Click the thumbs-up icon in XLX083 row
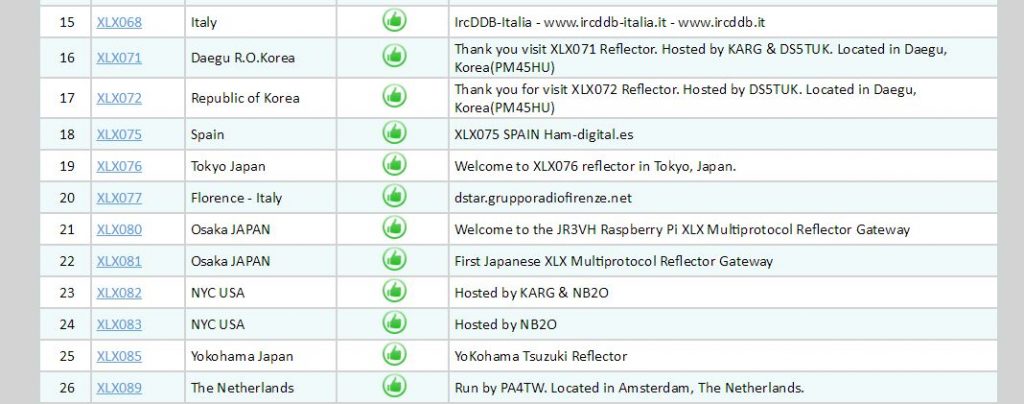 [394, 322]
